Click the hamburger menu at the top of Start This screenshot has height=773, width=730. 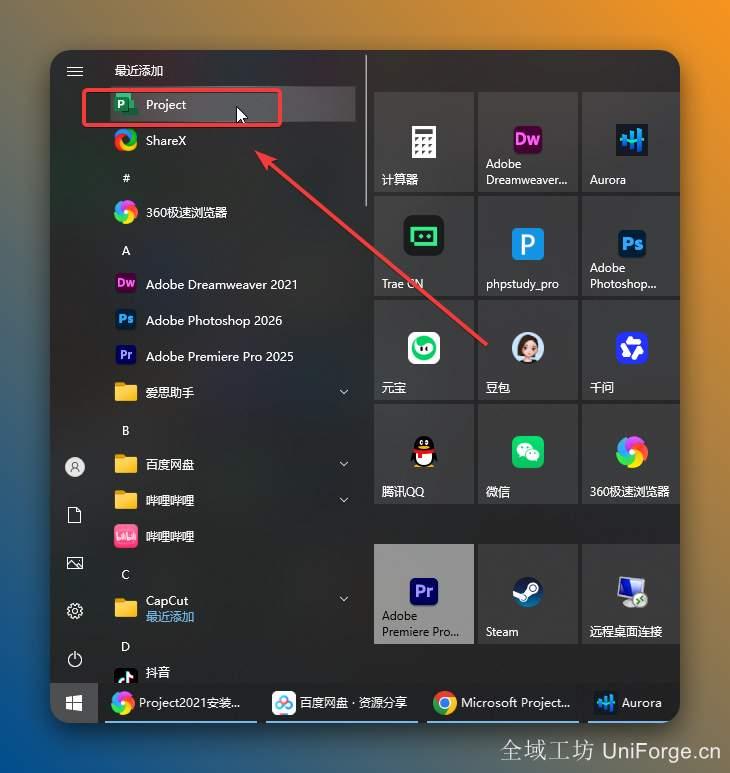tap(75, 71)
